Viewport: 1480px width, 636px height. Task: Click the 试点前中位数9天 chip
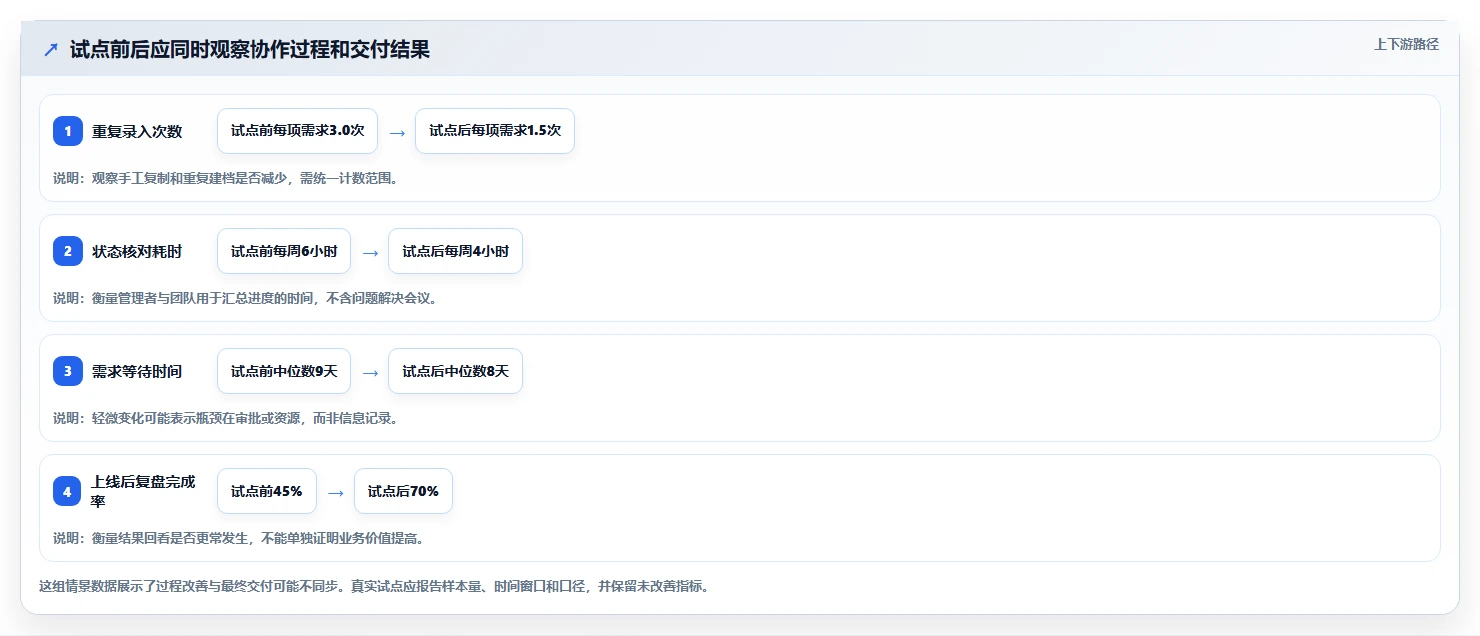coord(284,371)
